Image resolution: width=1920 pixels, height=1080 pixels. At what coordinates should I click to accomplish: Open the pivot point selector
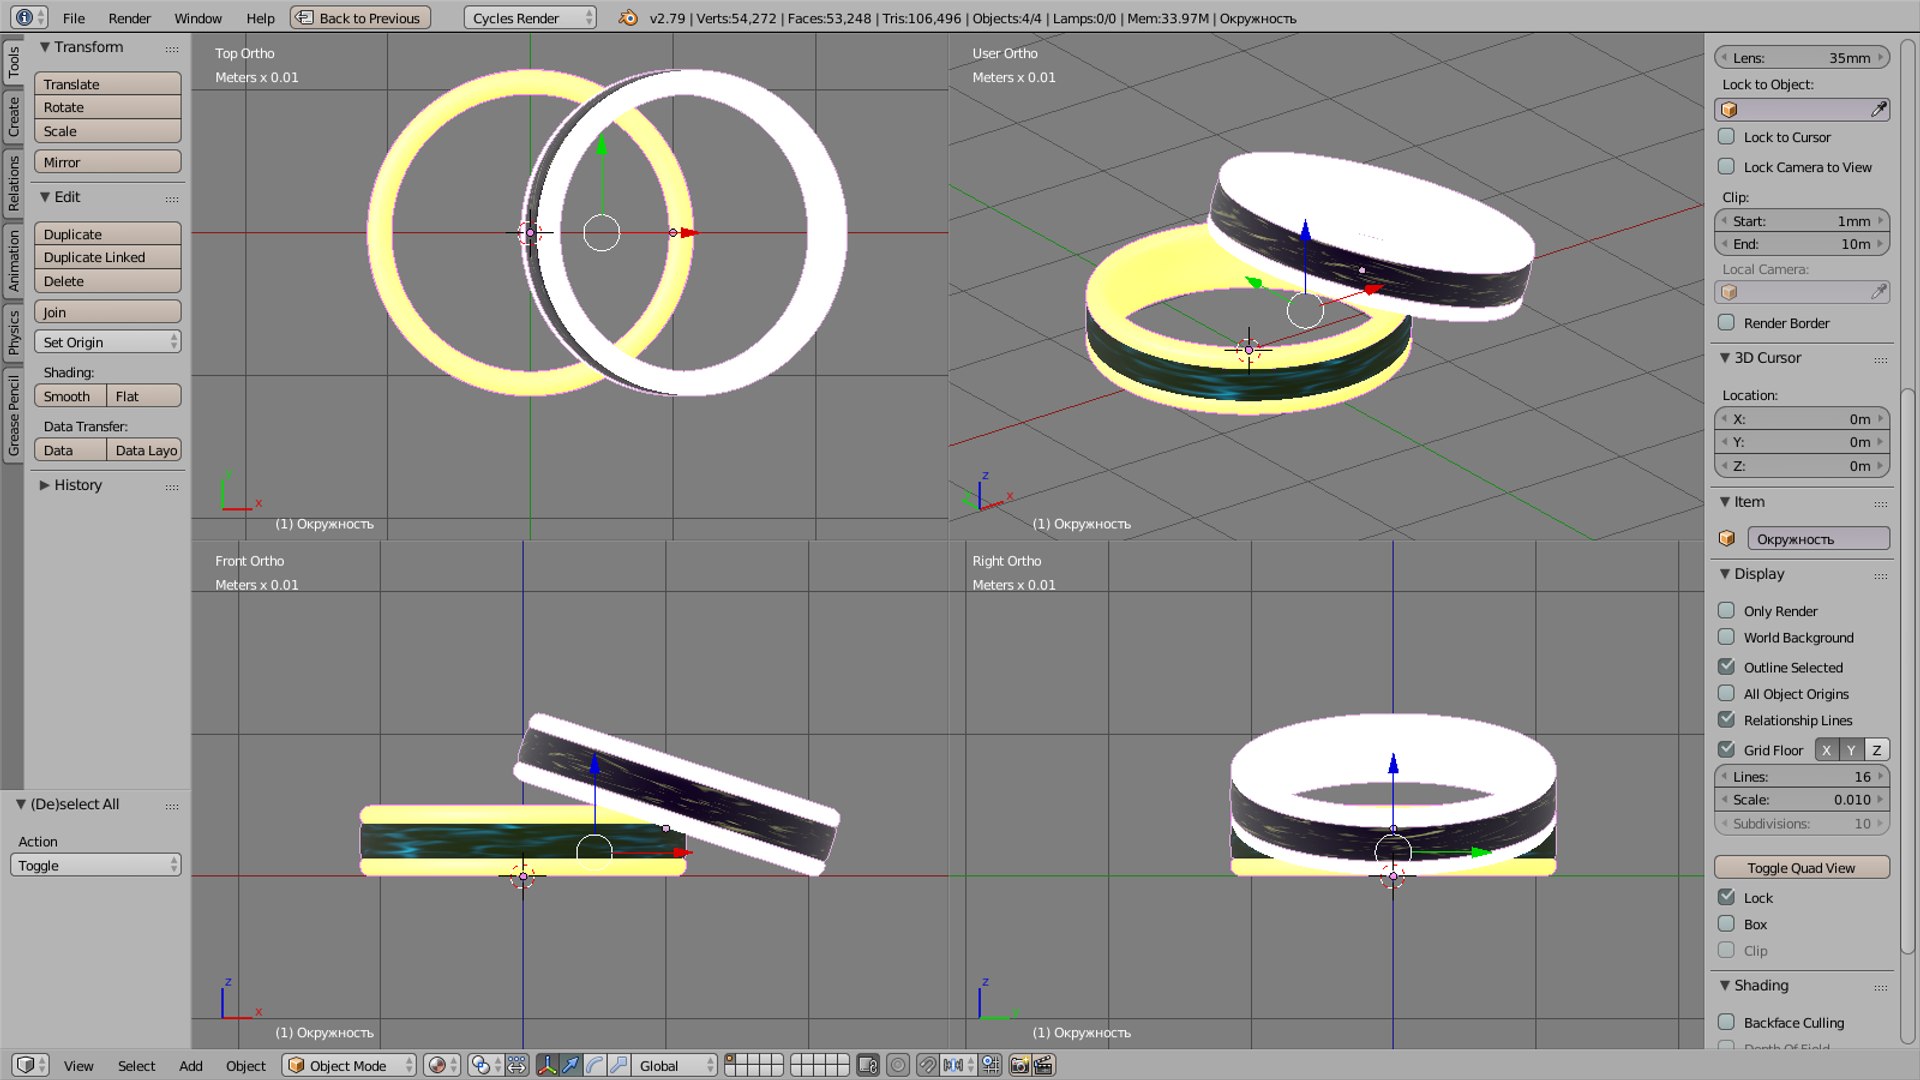click(x=486, y=1065)
